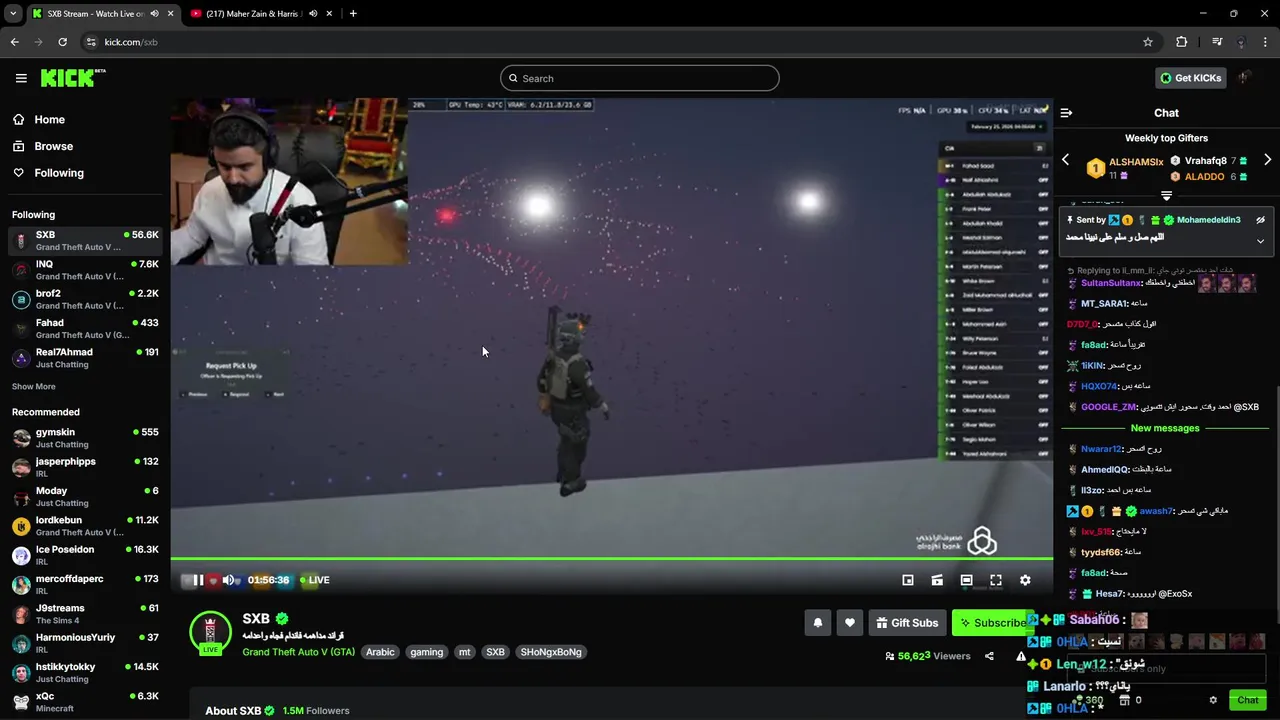Open player settings gear
Viewport: 1280px width, 720px height.
click(1025, 580)
